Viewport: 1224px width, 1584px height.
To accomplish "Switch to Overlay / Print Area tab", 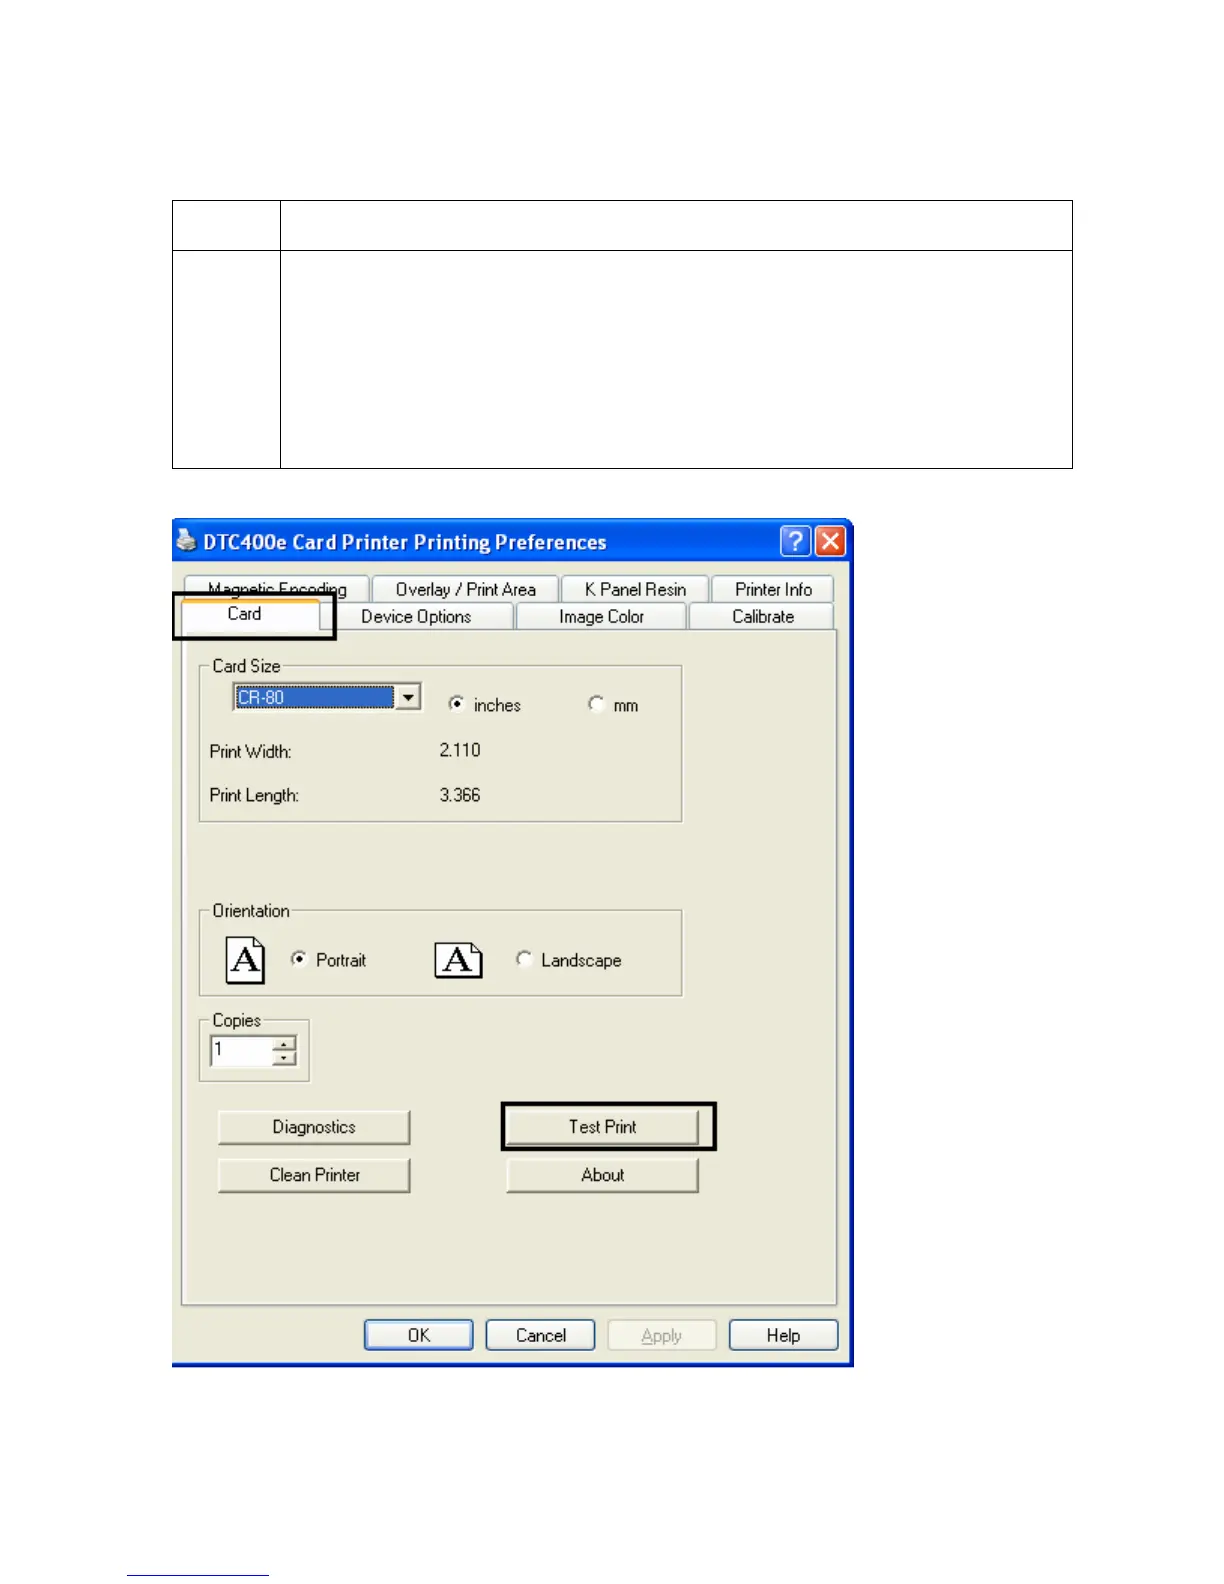I will tap(465, 589).
